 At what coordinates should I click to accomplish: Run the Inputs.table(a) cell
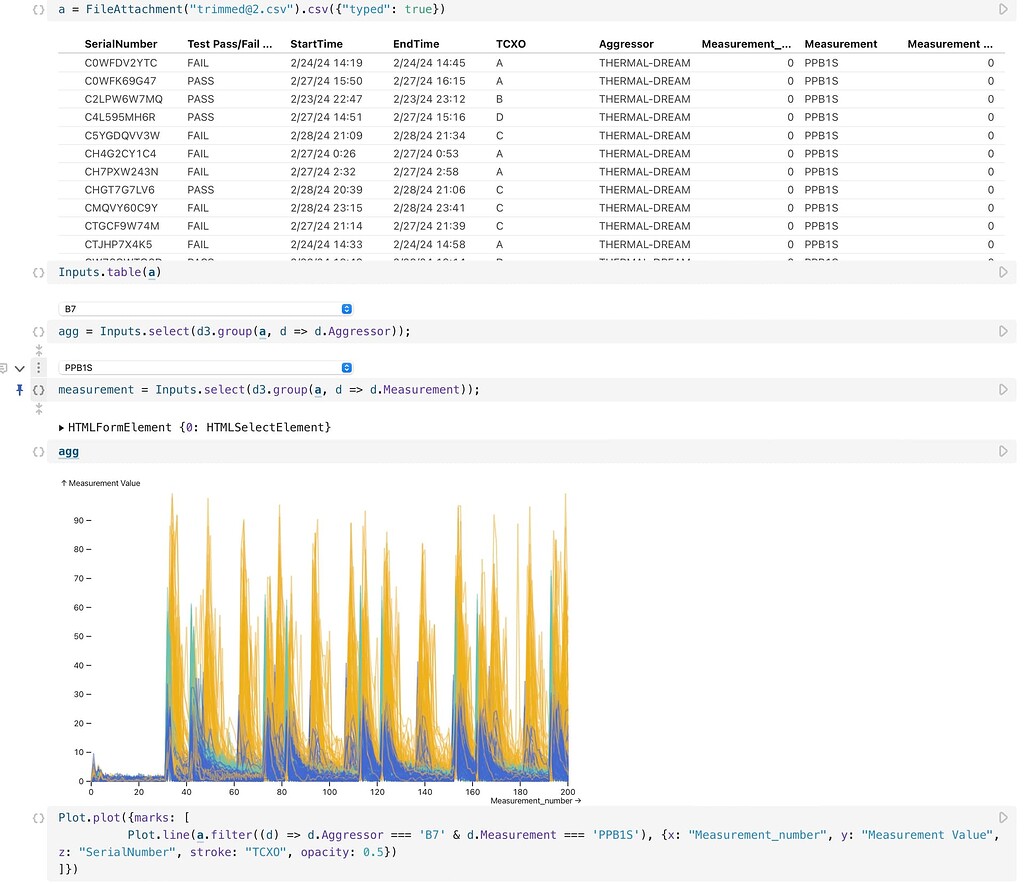coord(1003,272)
